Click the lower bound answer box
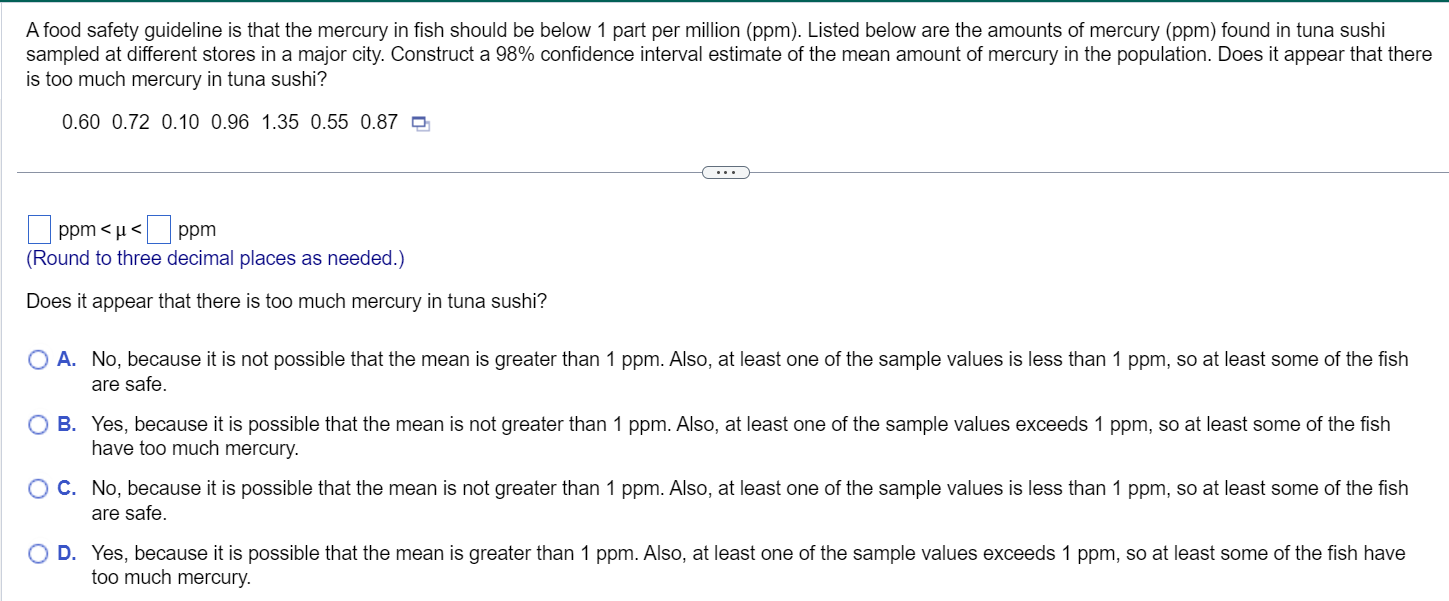The height and width of the screenshot is (601, 1449). point(38,230)
